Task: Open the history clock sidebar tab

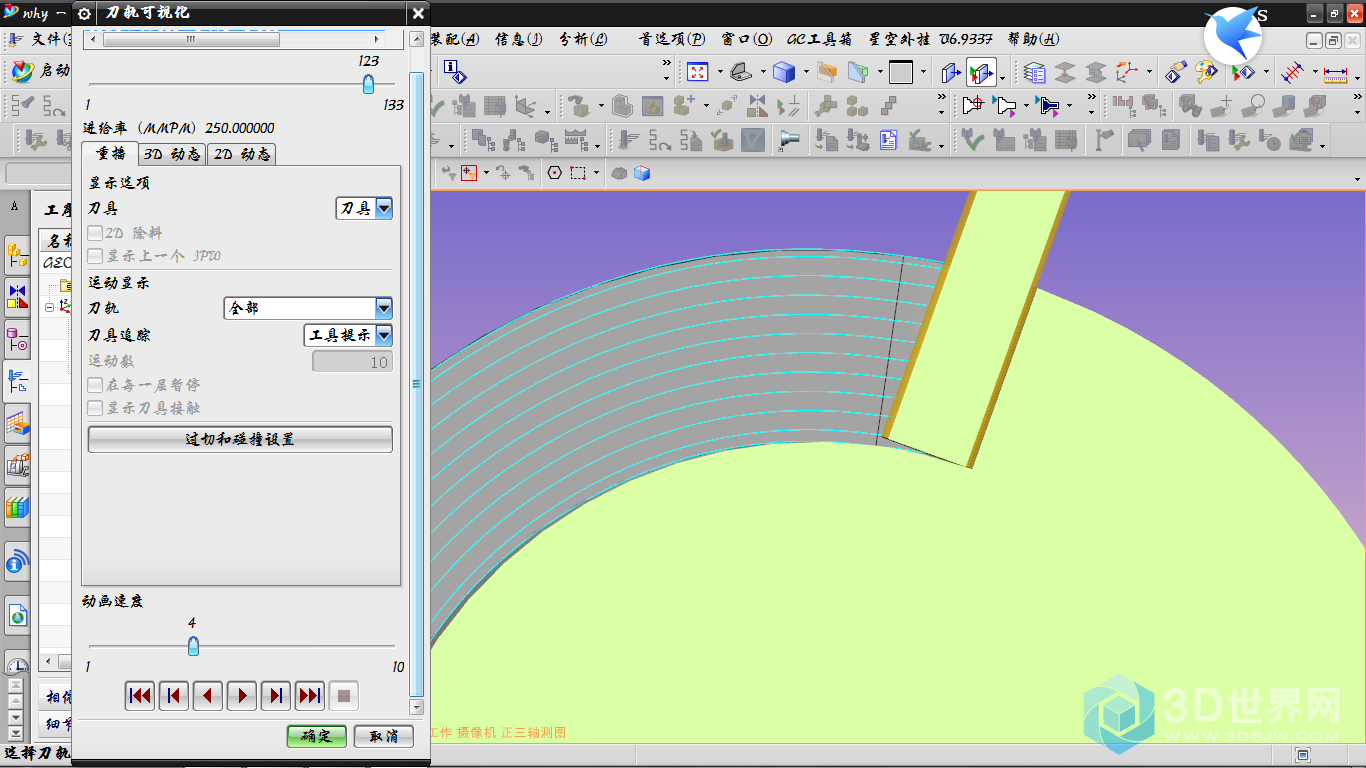Action: coord(17,665)
